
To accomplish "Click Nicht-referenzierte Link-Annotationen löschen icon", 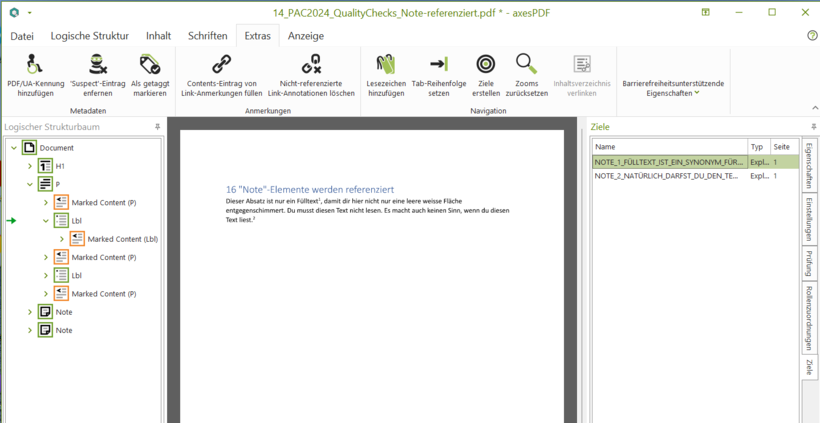I will tap(312, 65).
